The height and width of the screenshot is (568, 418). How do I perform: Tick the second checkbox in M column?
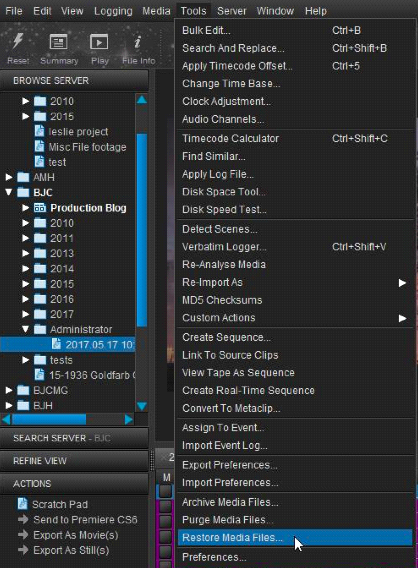166,506
